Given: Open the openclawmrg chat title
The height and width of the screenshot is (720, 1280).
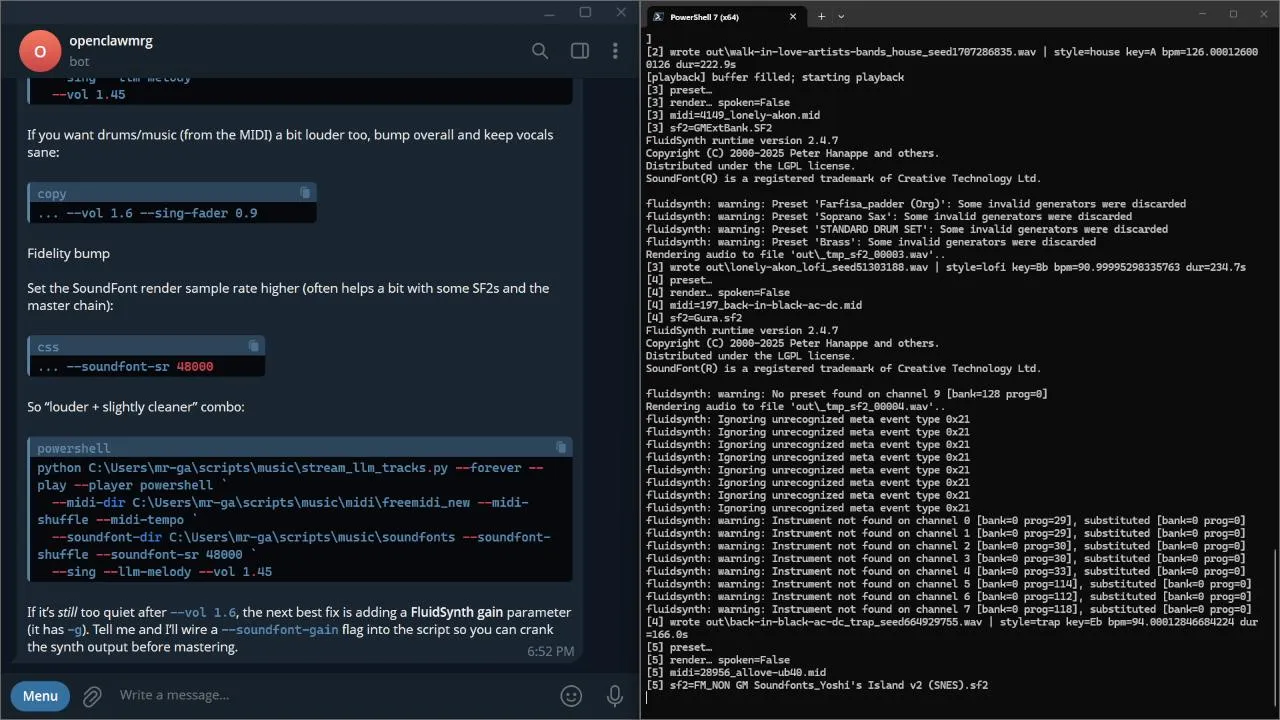Looking at the screenshot, I should tap(111, 41).
